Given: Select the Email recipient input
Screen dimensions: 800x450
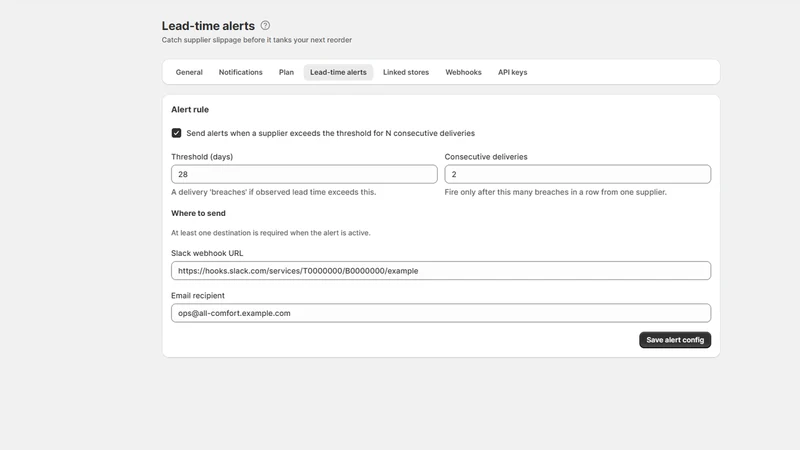Looking at the screenshot, I should [441, 313].
